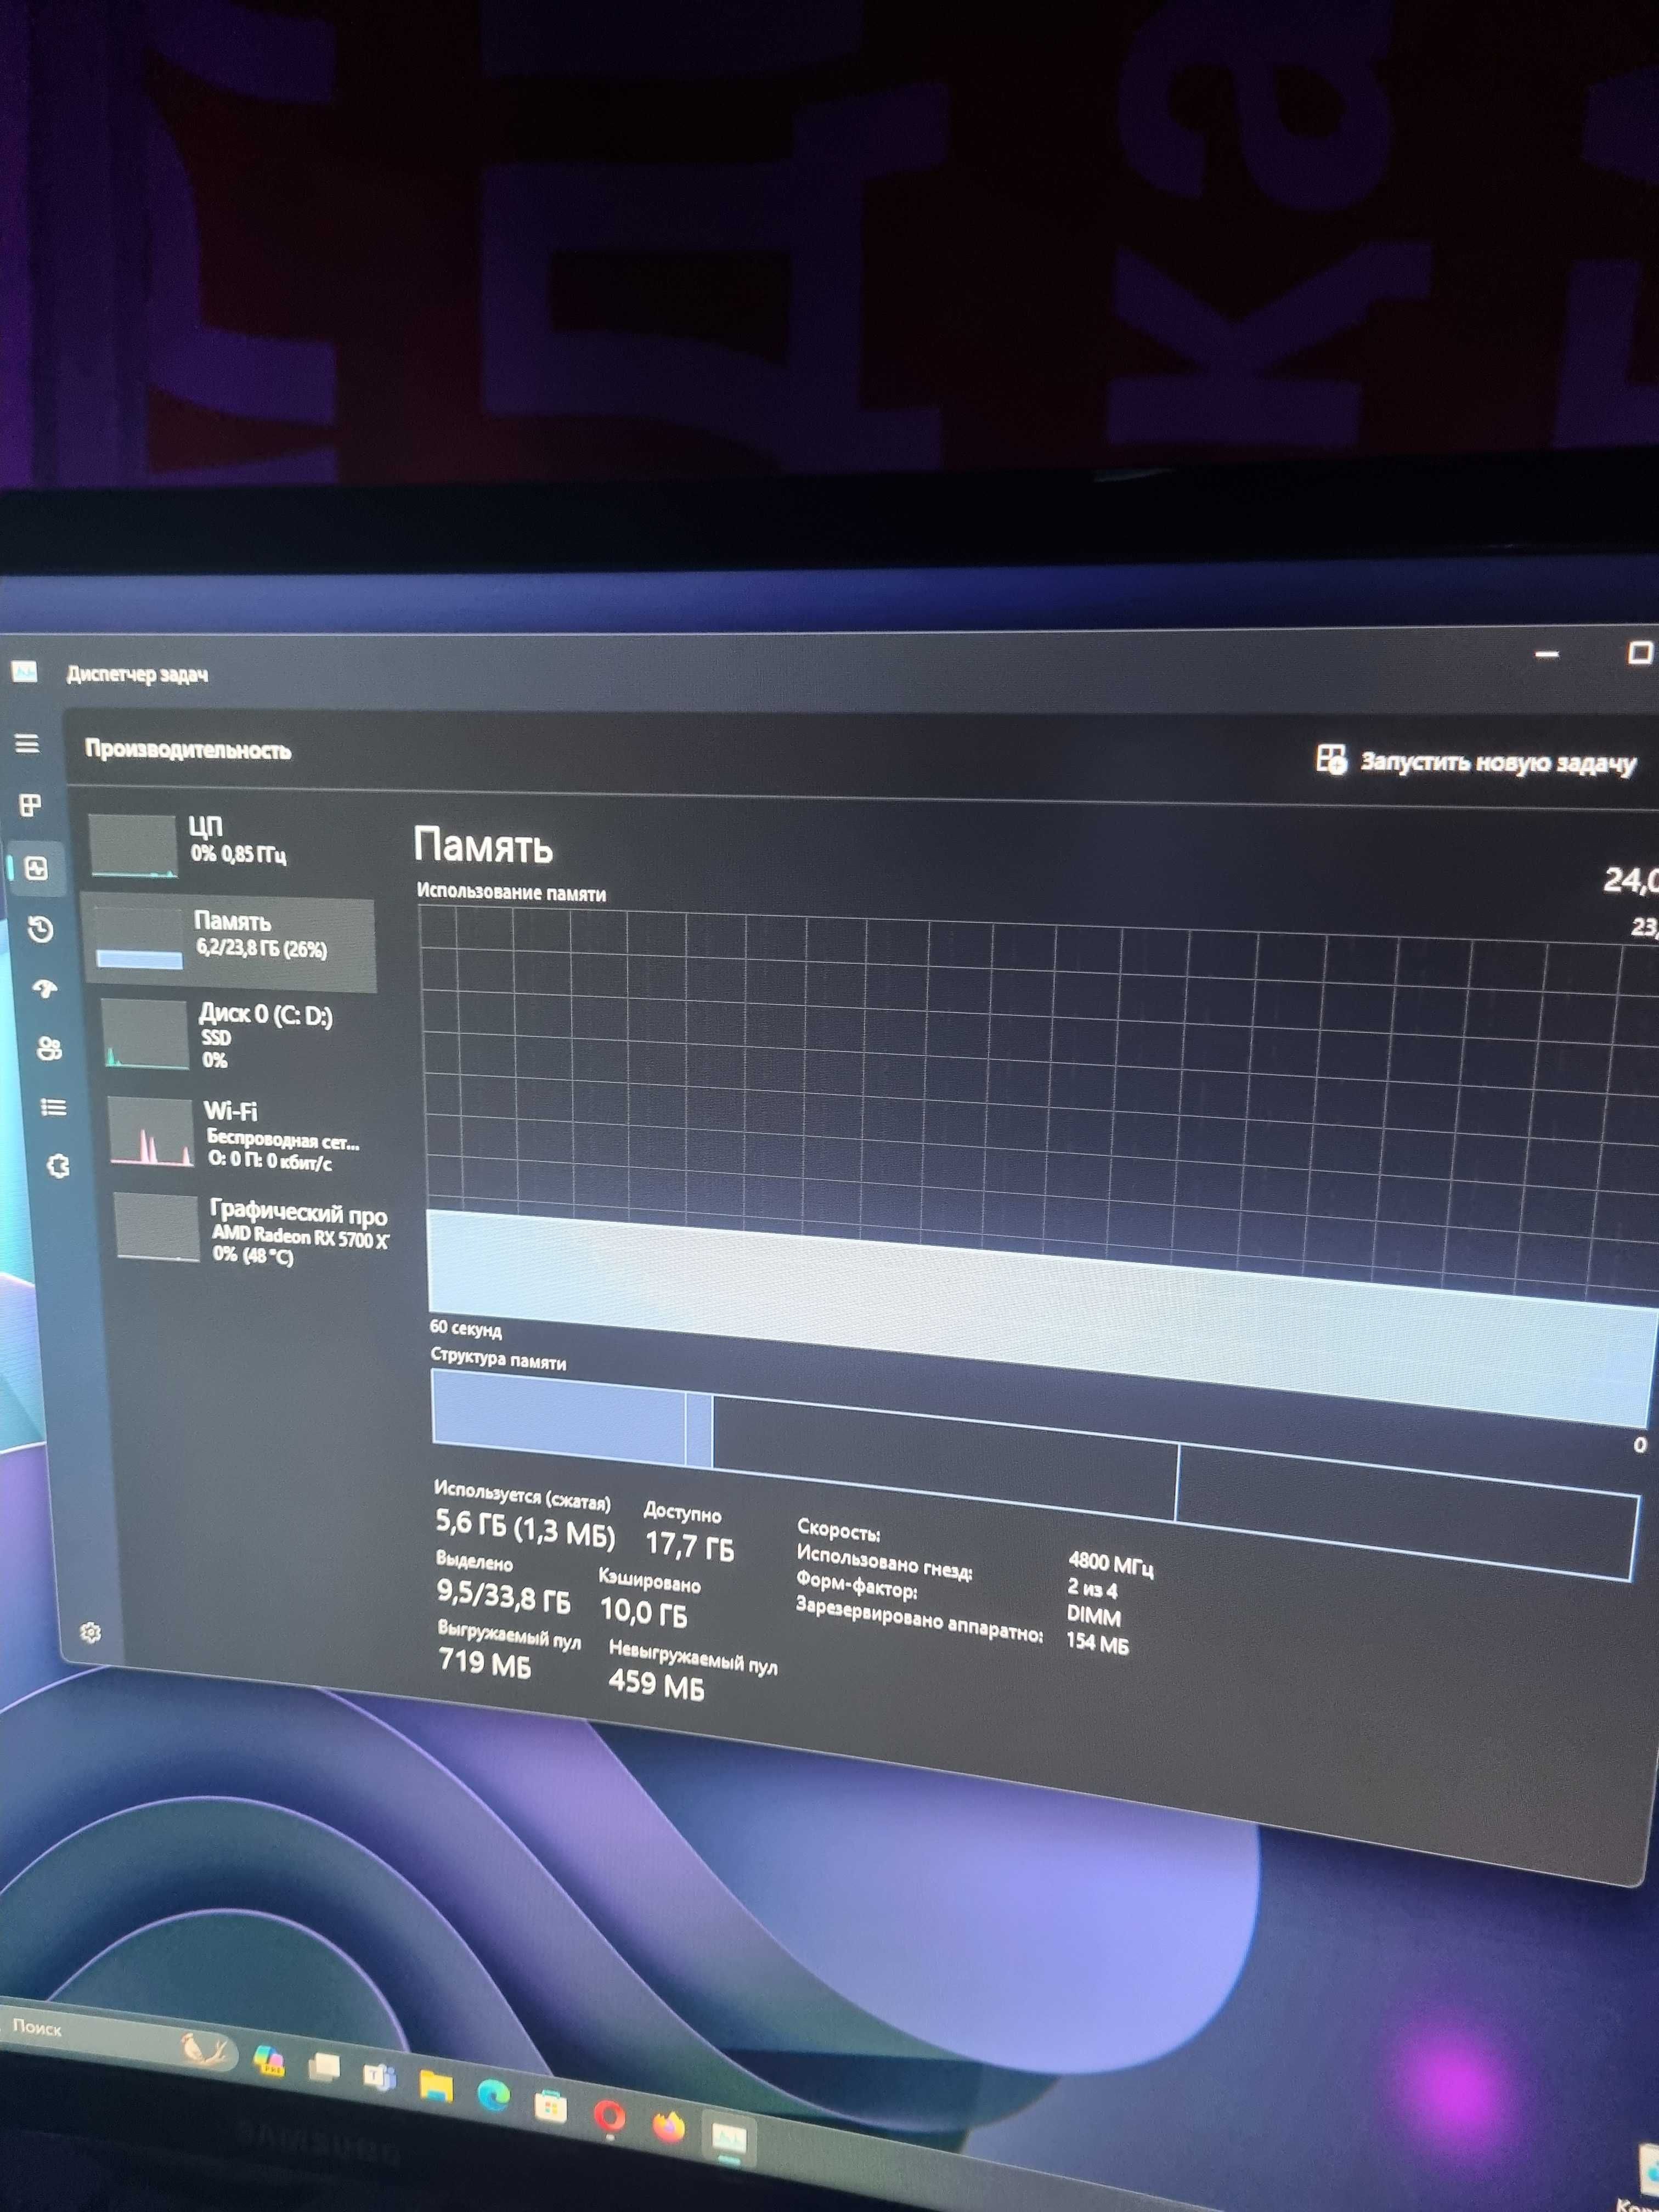Click the Task Manager title bar app icon
This screenshot has height=2212, width=1659.
point(24,671)
